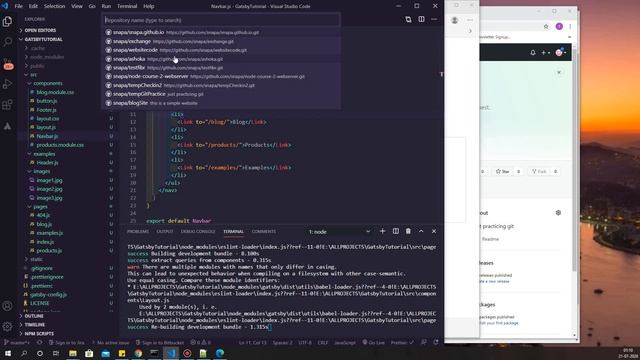
Task: Open Go Live in status bar
Action: 373,342
